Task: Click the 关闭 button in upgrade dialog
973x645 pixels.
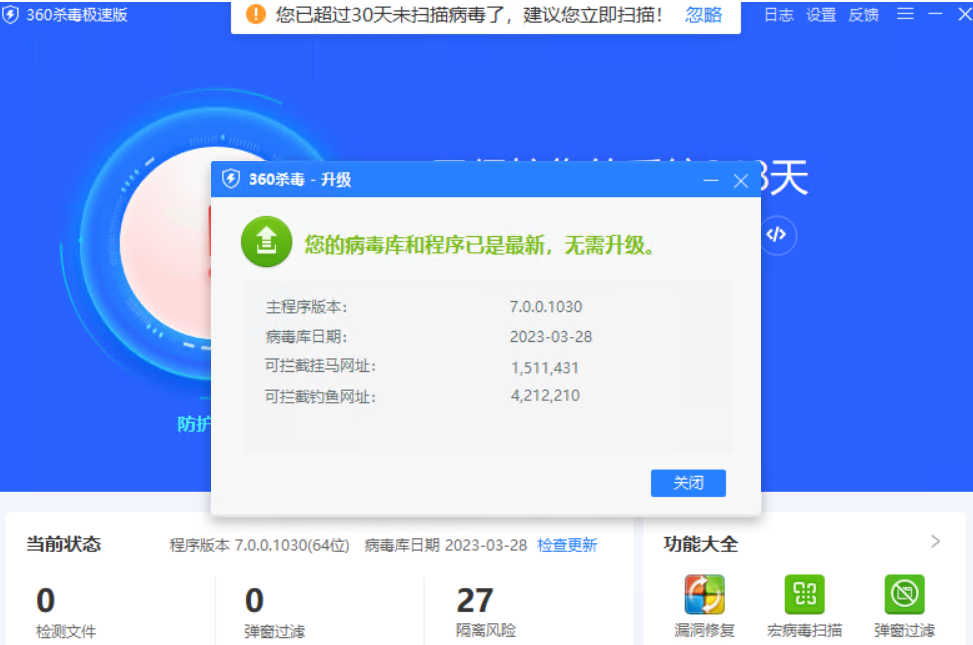Action: (688, 483)
